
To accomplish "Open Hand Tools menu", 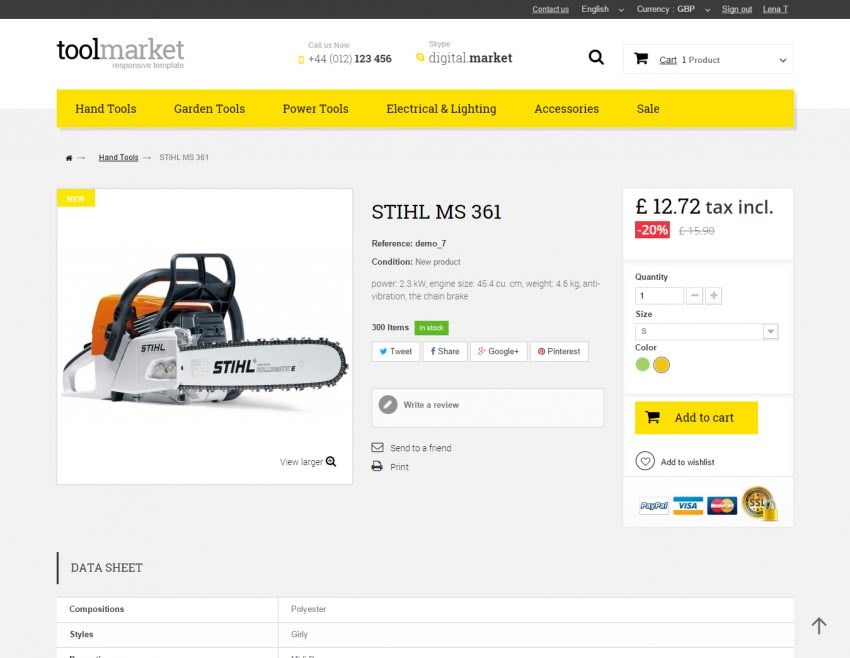I will (x=106, y=108).
